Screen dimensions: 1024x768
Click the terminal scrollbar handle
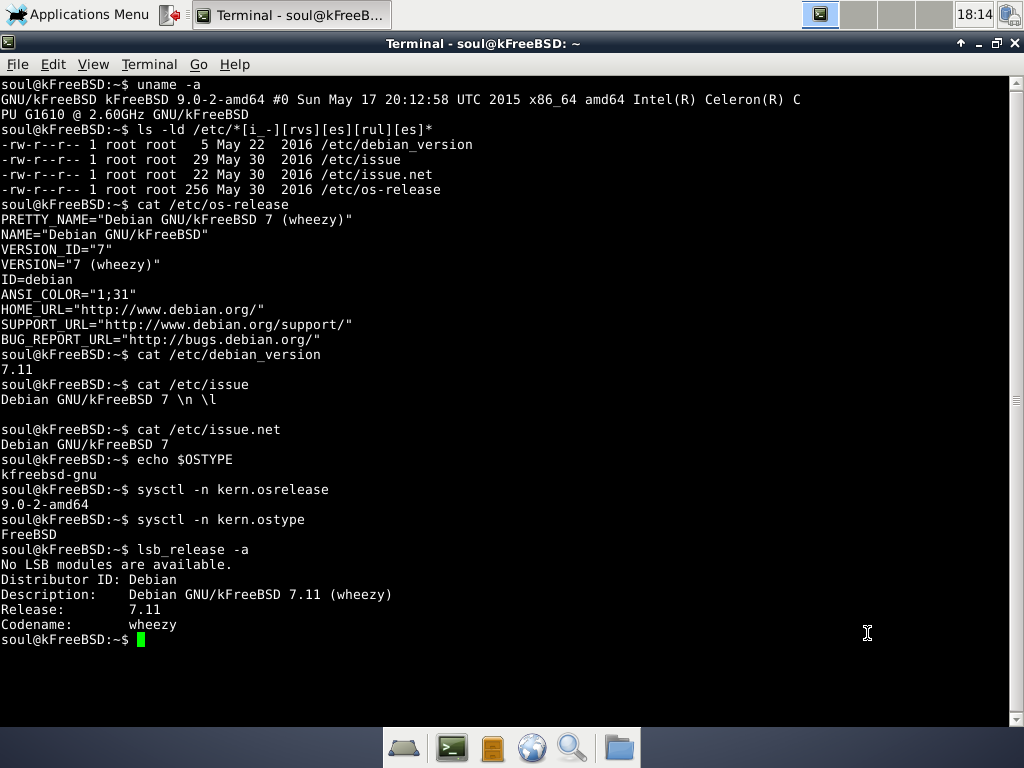tap(1016, 401)
